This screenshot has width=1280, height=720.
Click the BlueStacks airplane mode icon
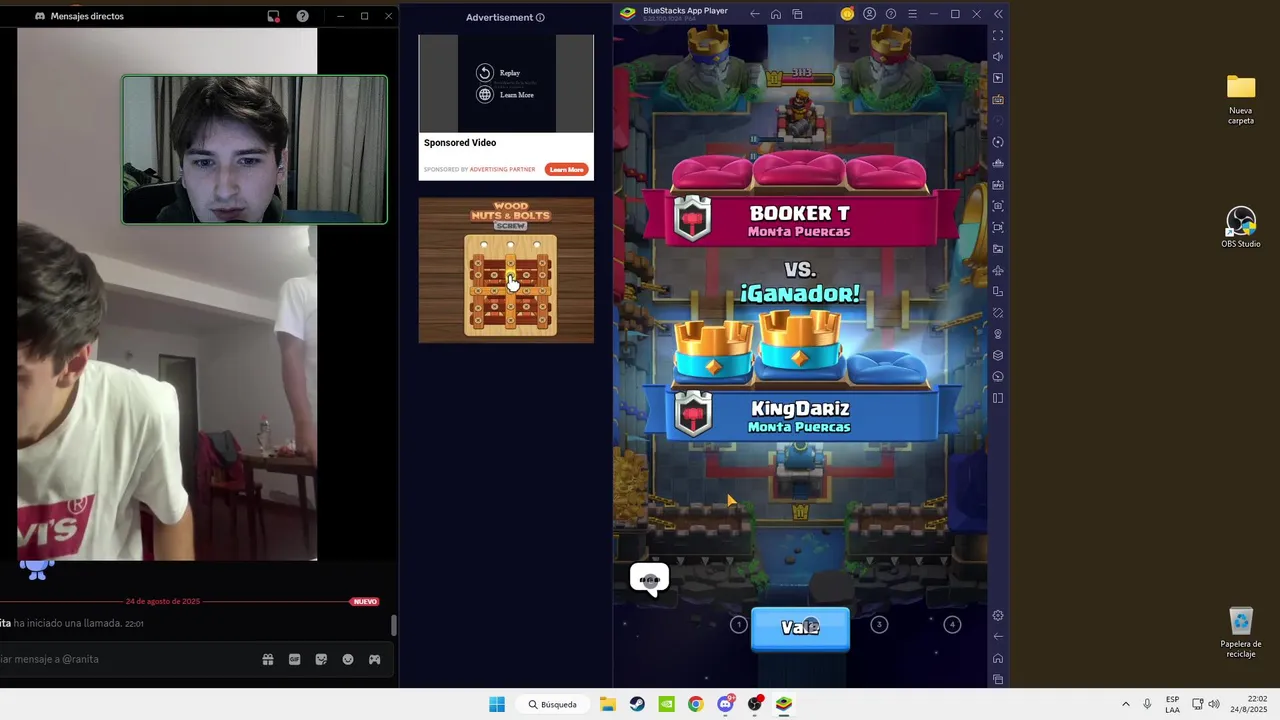(998, 270)
